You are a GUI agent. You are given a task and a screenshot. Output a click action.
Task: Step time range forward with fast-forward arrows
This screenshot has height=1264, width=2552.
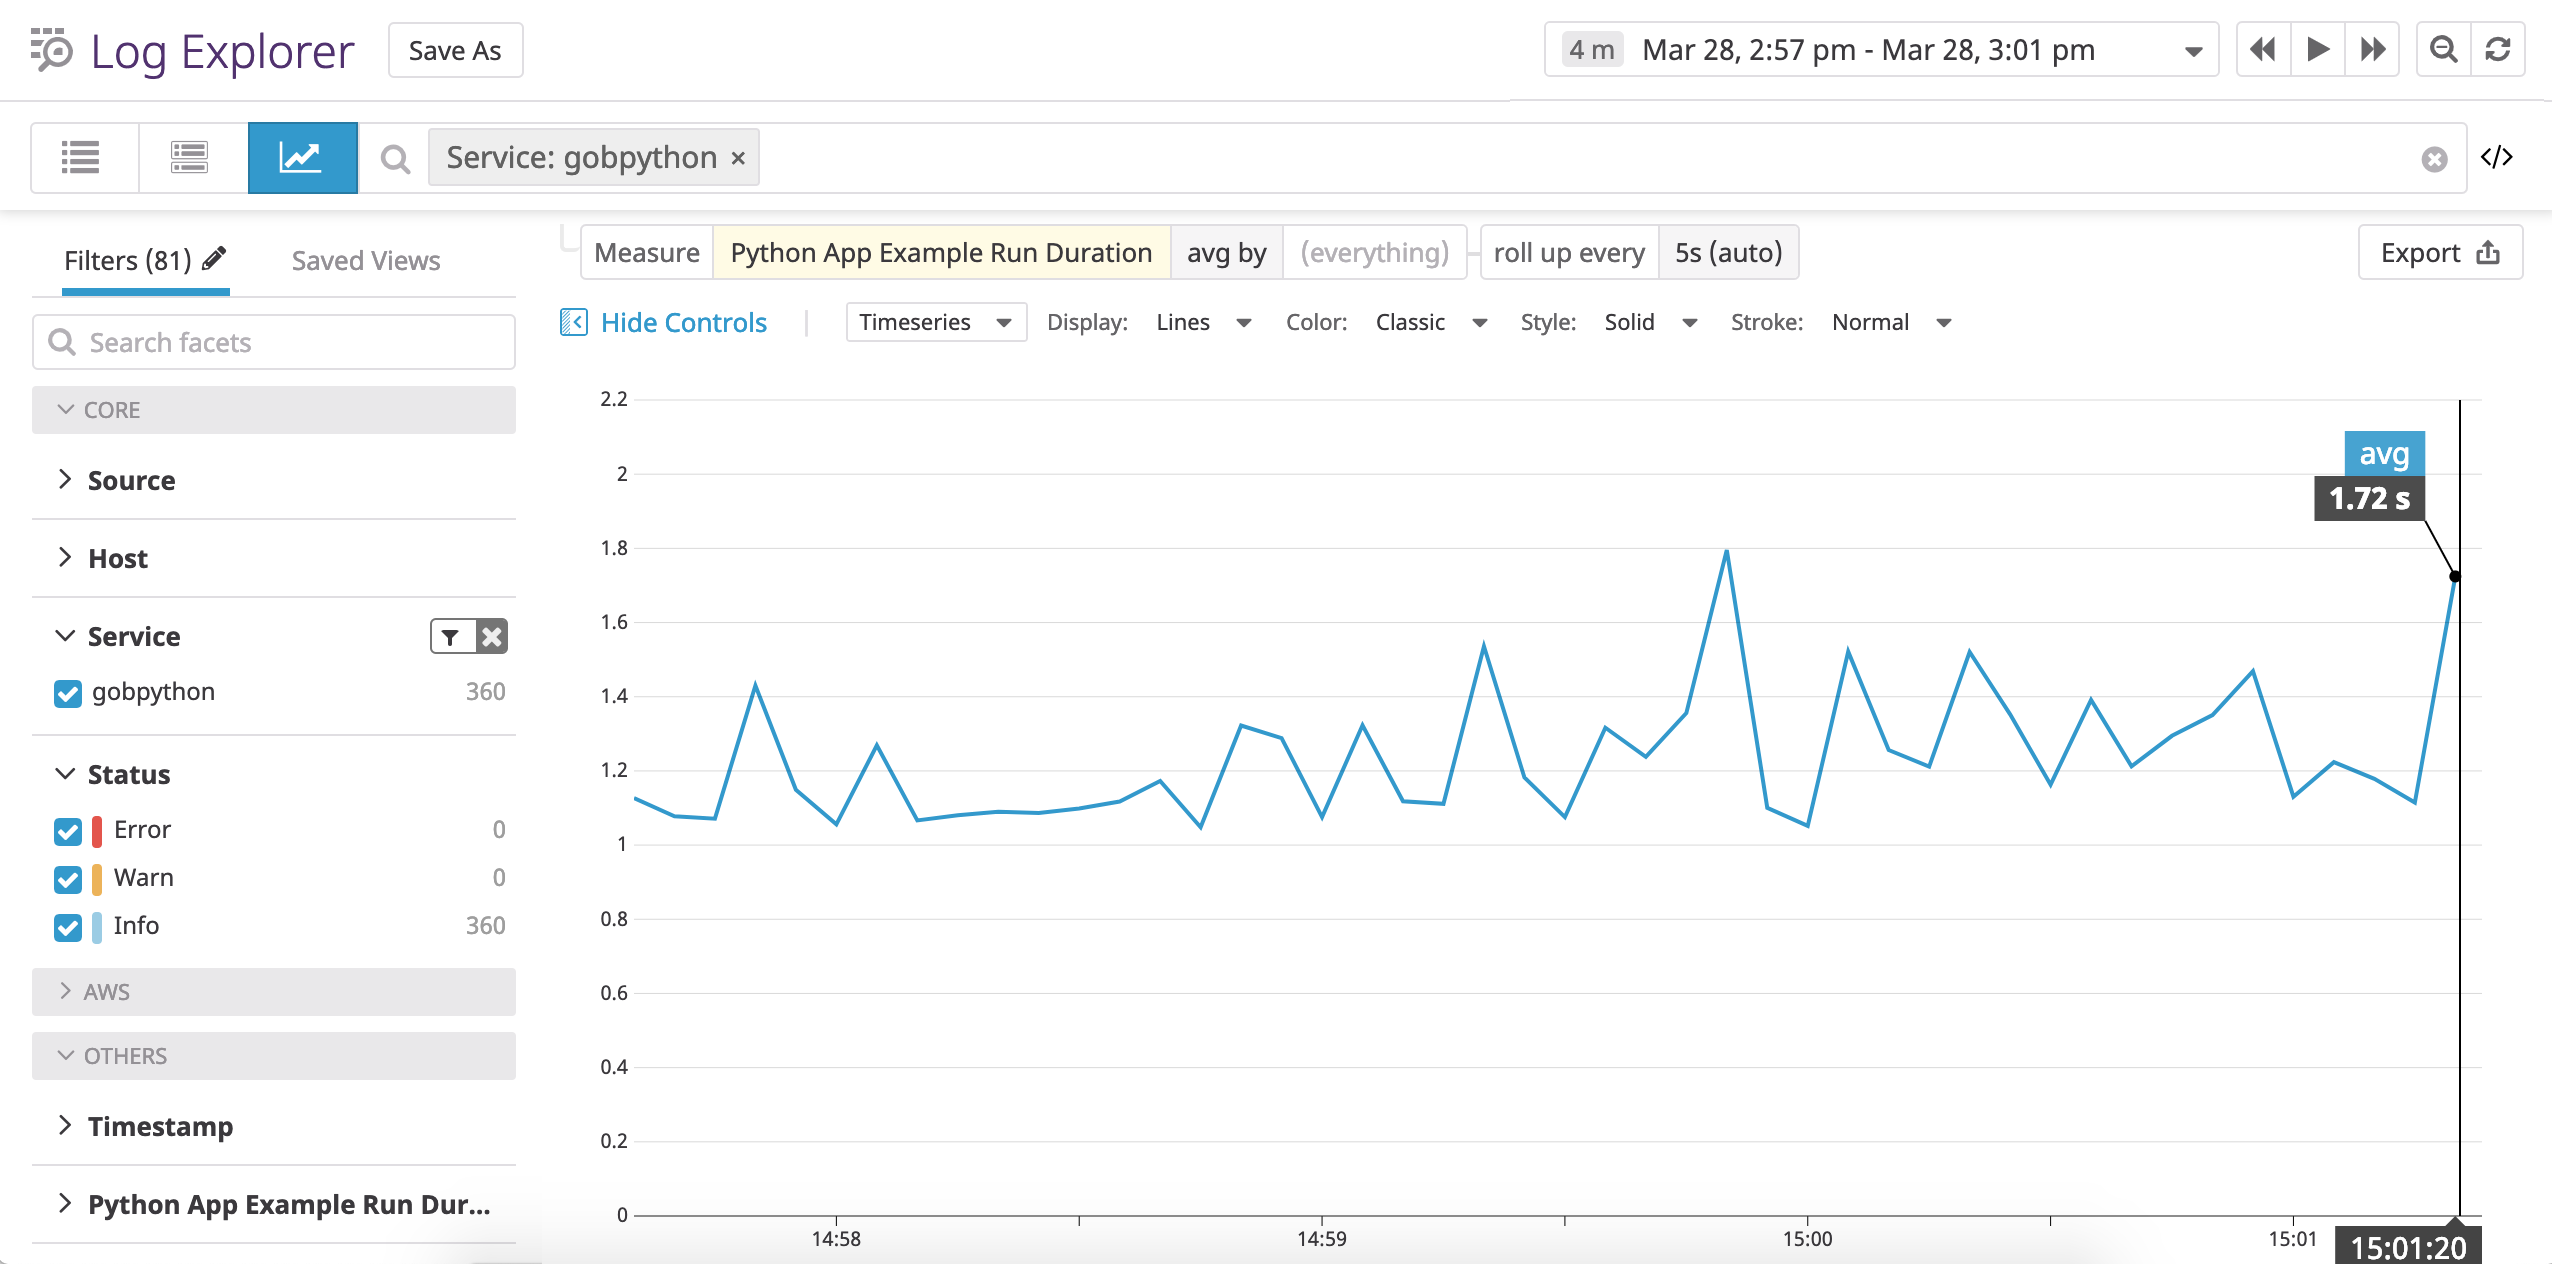click(2372, 48)
